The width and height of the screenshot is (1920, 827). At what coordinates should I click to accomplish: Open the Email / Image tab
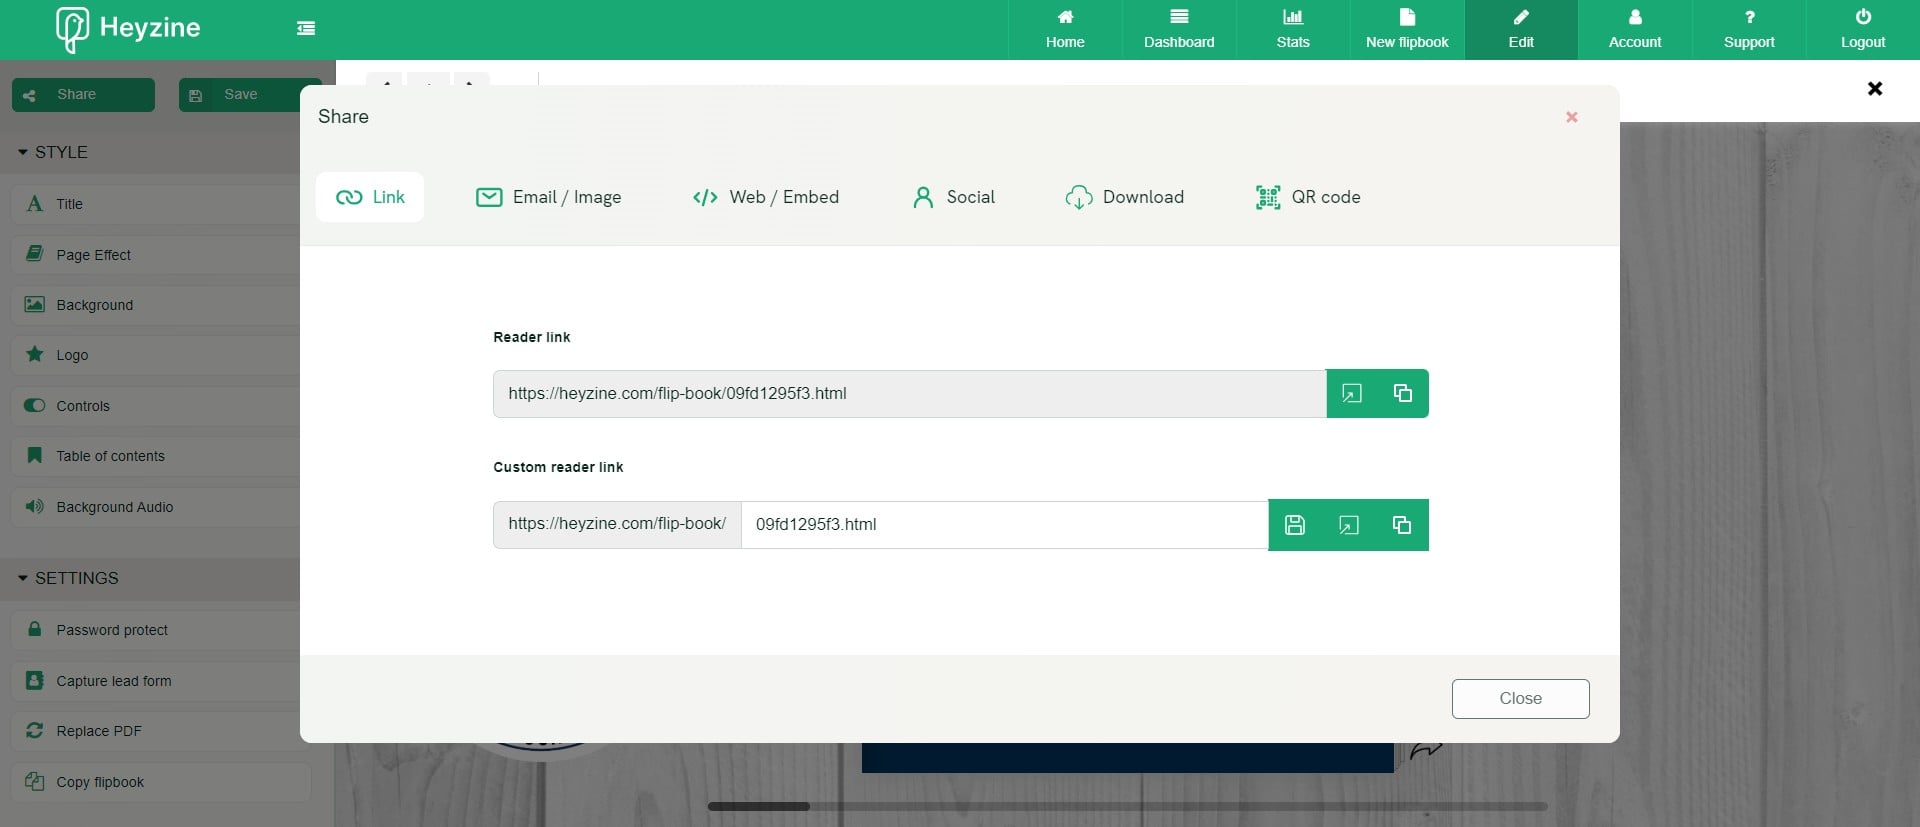tap(548, 197)
